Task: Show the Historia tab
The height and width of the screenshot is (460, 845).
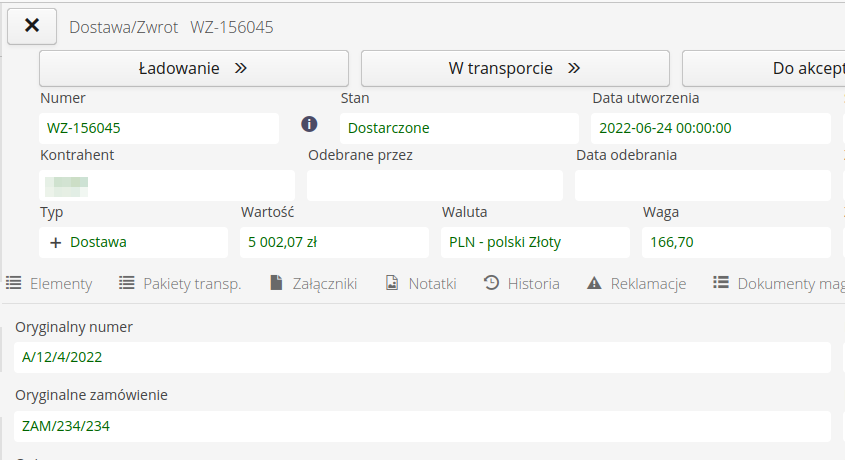Action: pyautogui.click(x=522, y=283)
